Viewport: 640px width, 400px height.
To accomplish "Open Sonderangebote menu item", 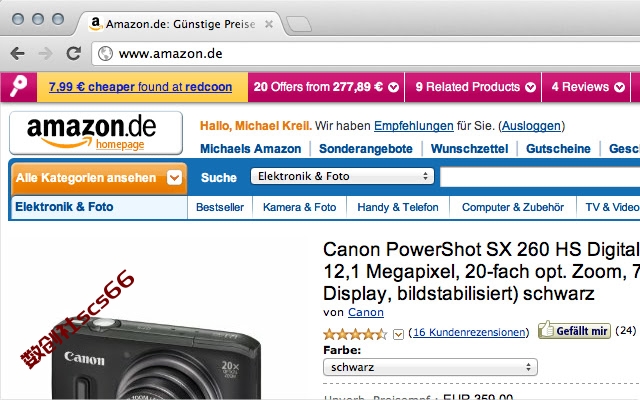I will (366, 149).
